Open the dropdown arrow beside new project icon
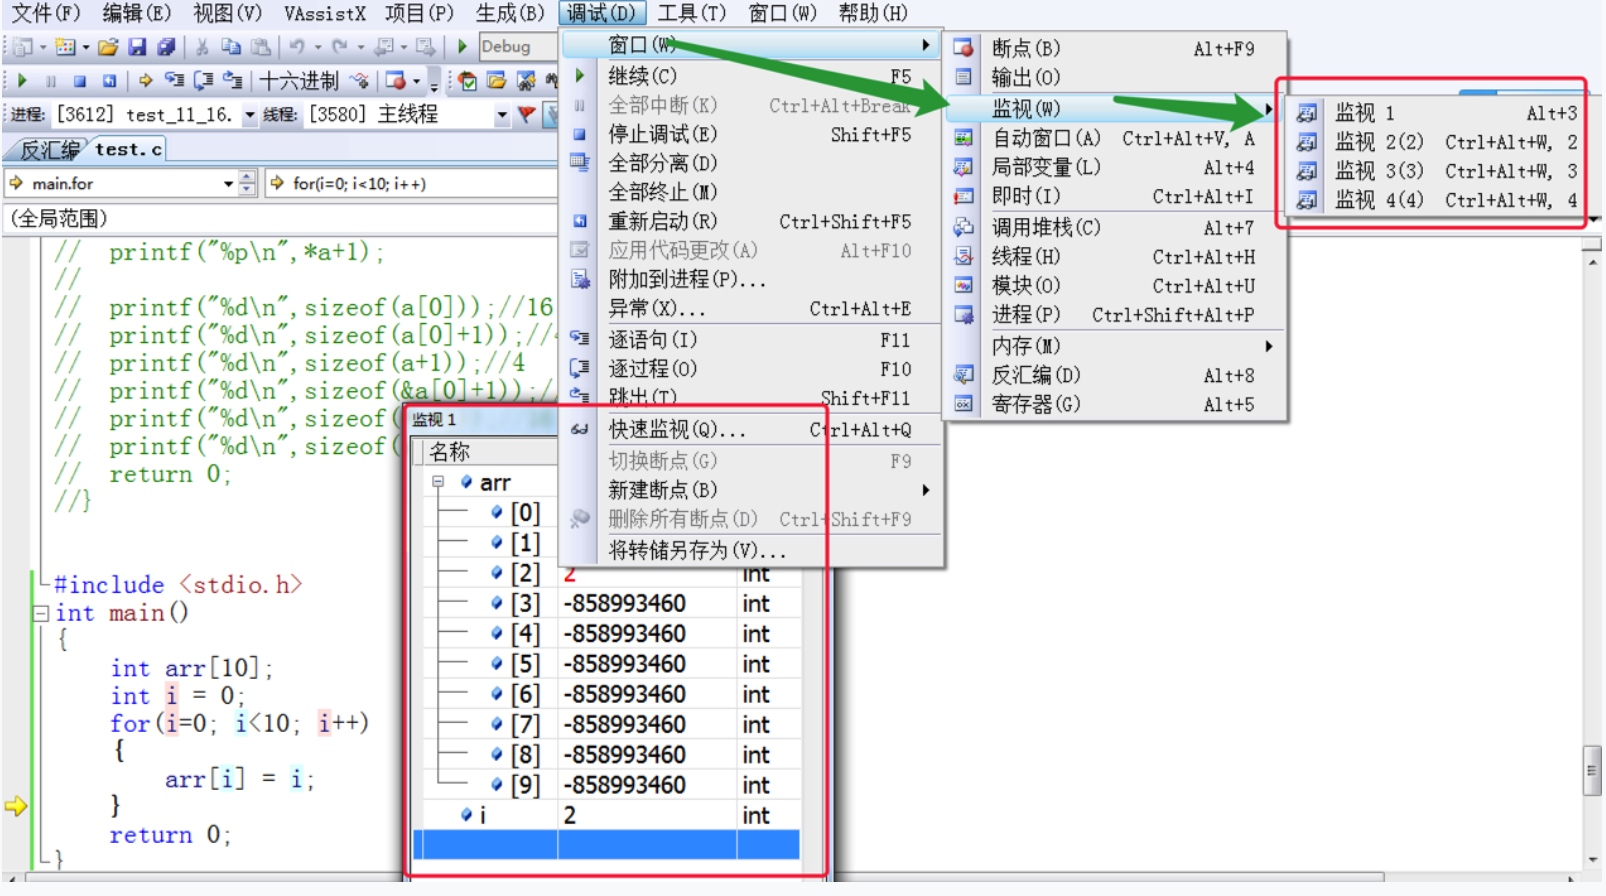 (42, 47)
